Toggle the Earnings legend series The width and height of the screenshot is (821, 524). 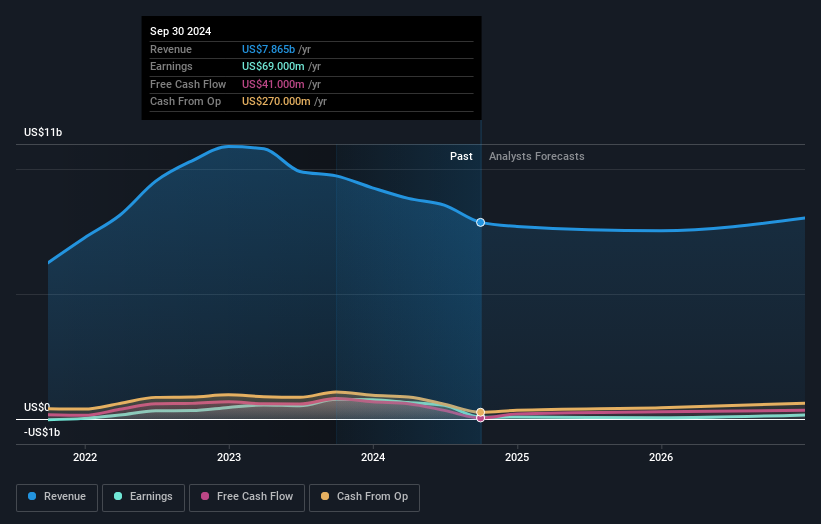(x=143, y=497)
